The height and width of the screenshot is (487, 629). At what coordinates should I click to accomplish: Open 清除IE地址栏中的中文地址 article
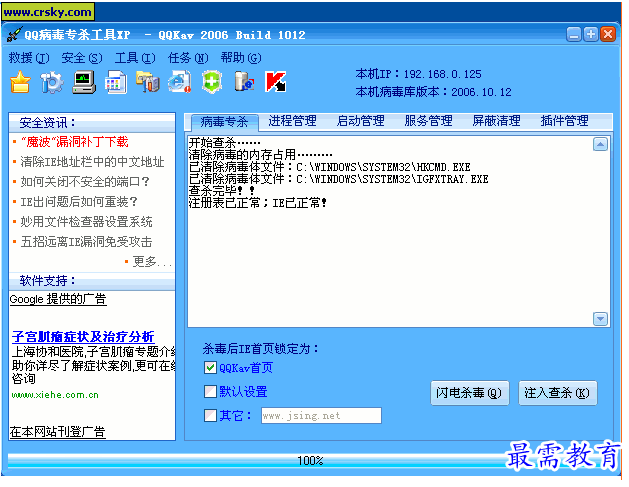point(92,162)
